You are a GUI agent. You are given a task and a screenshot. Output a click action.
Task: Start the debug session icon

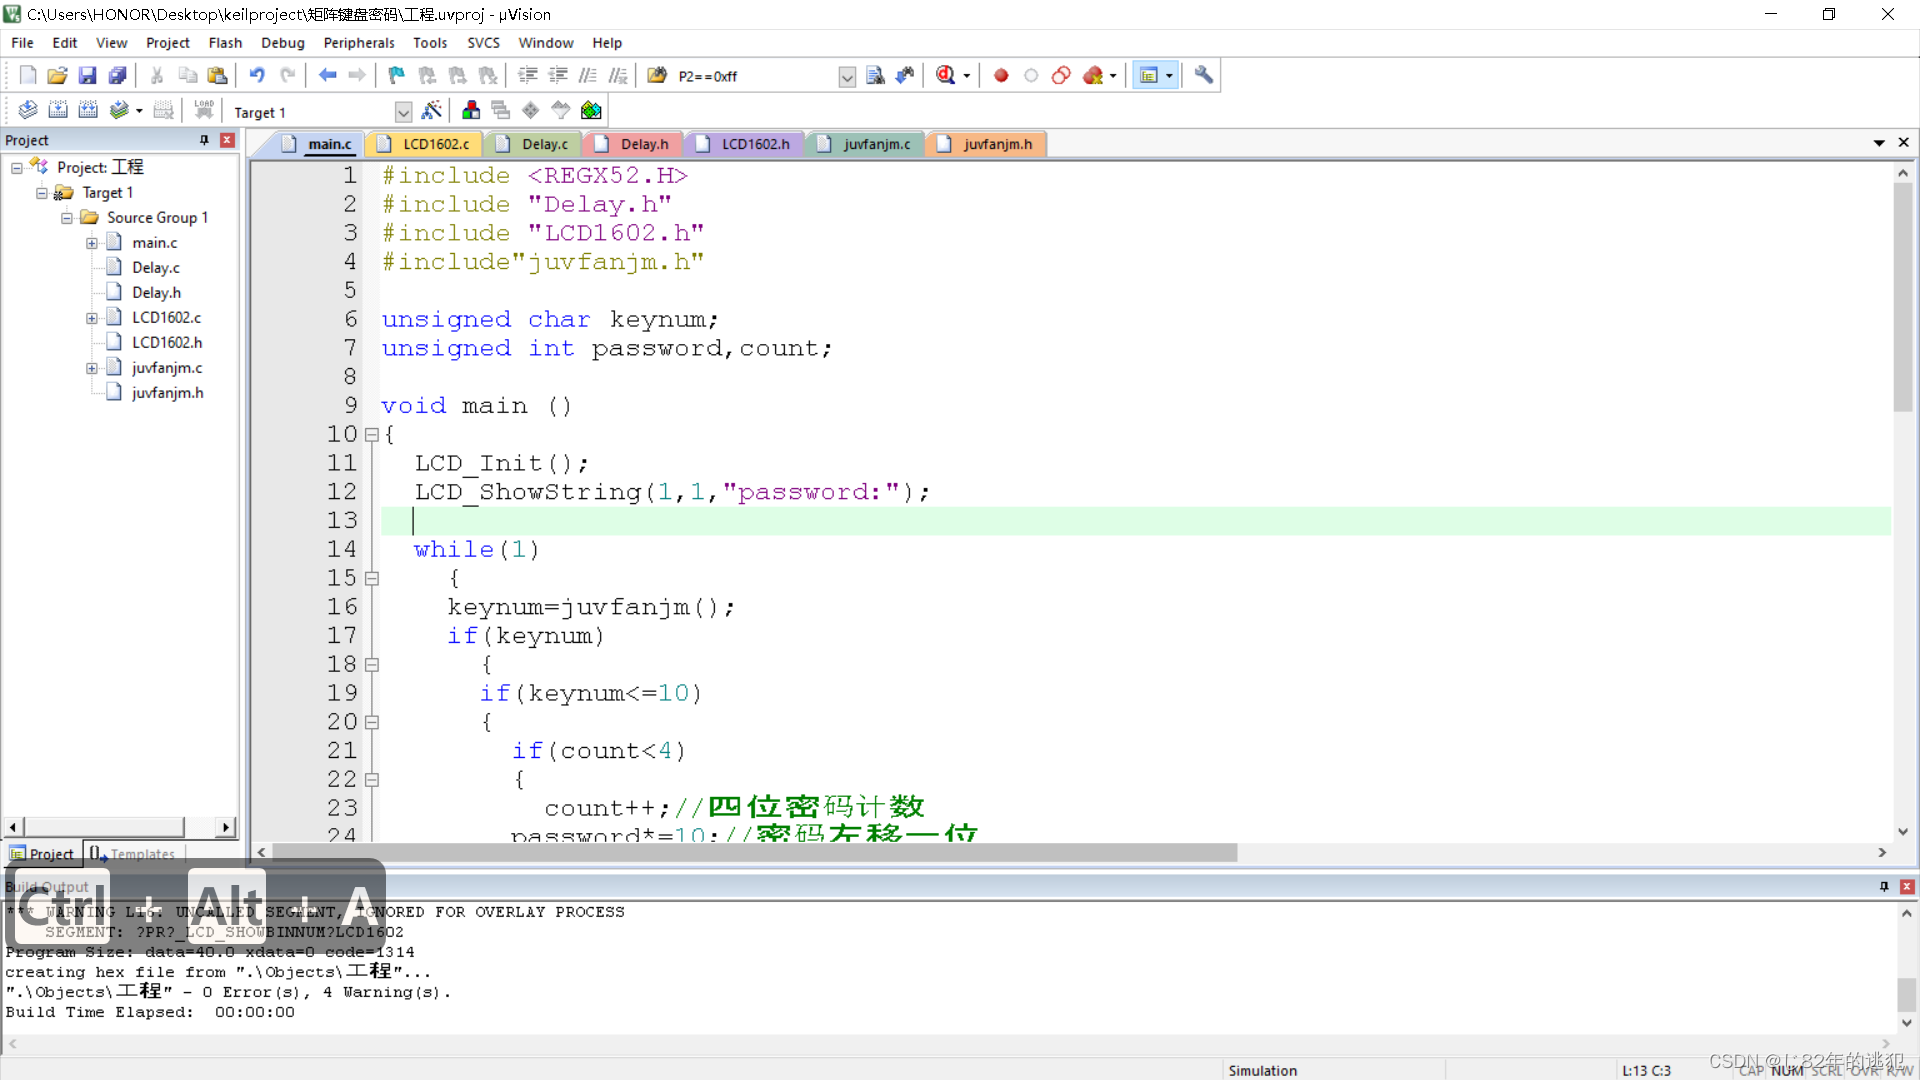pos(945,75)
